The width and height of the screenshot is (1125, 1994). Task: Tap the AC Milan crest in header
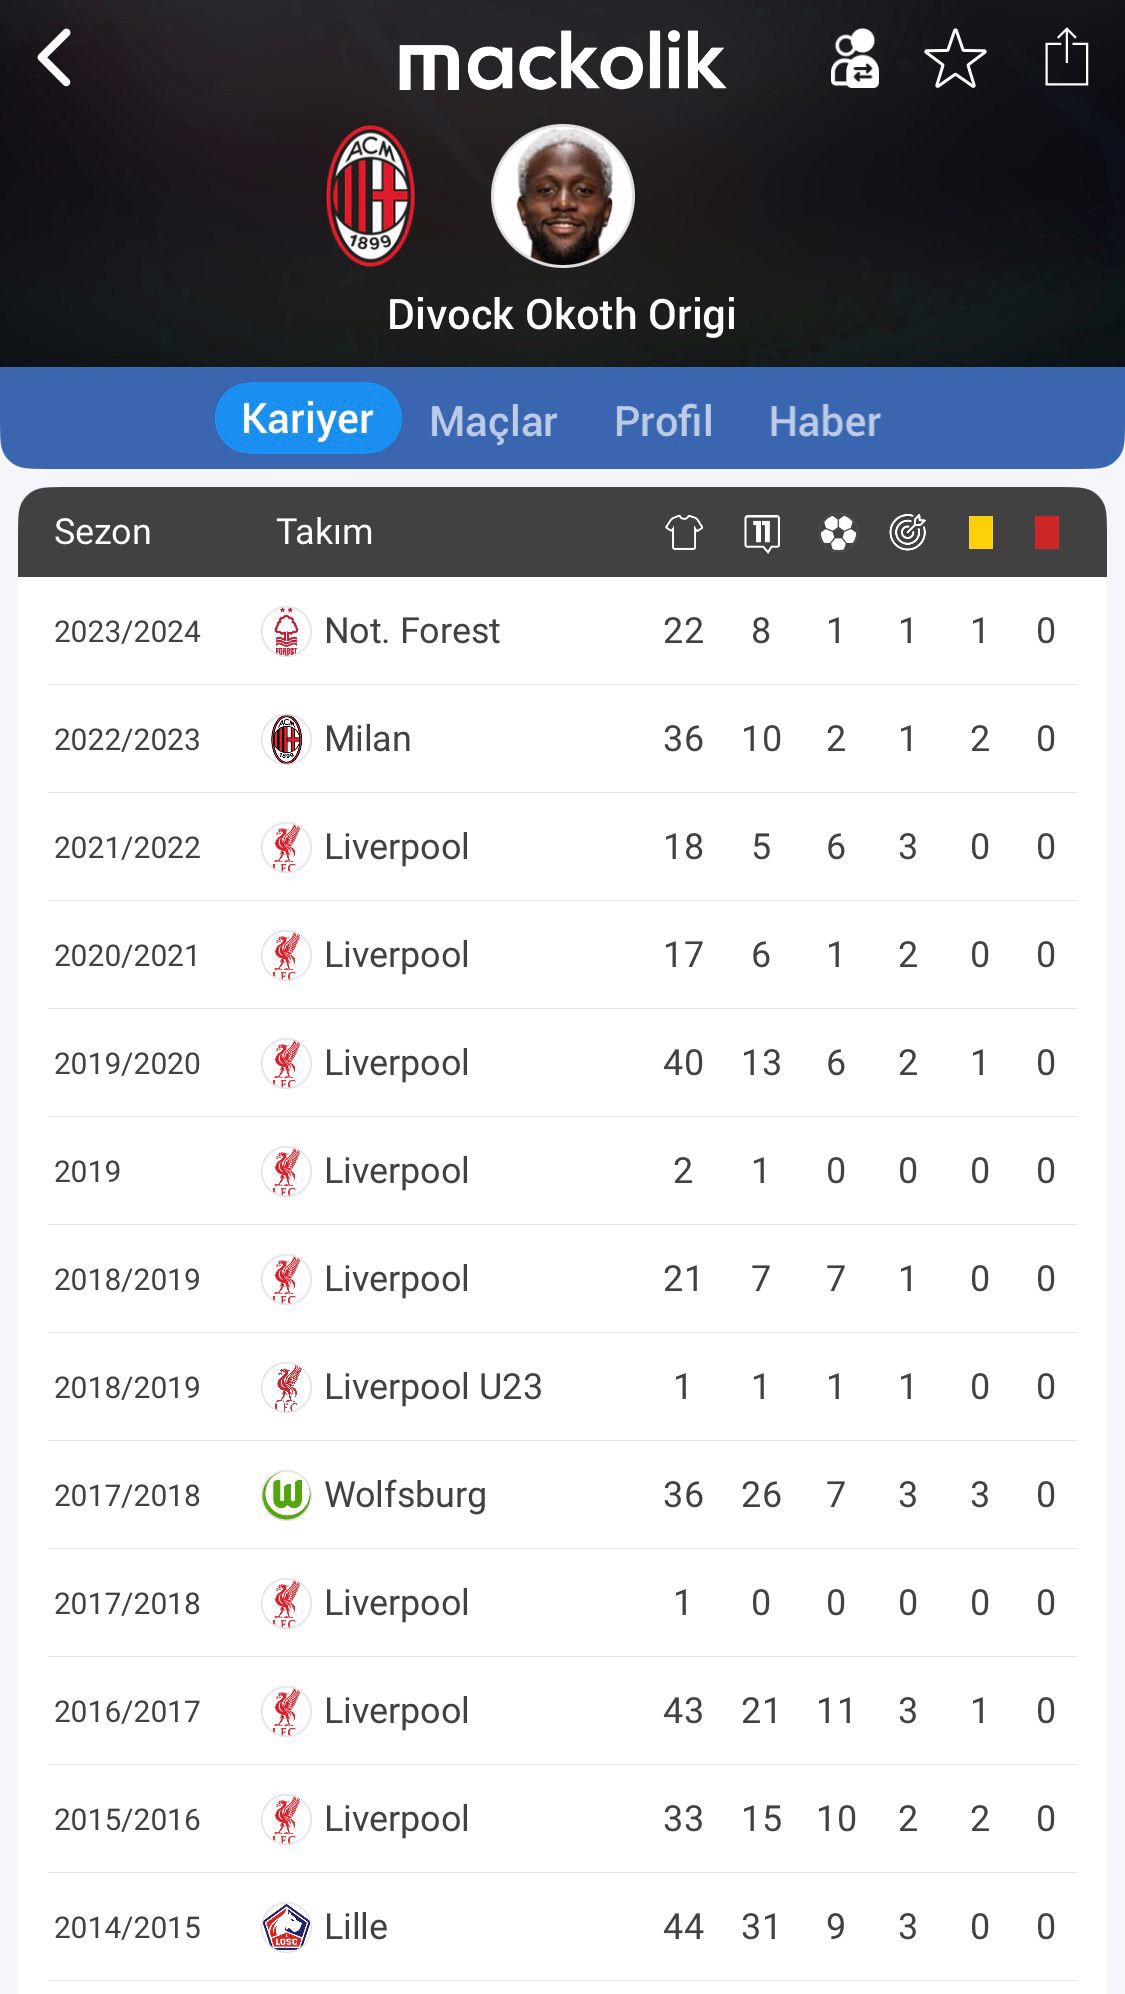point(371,196)
